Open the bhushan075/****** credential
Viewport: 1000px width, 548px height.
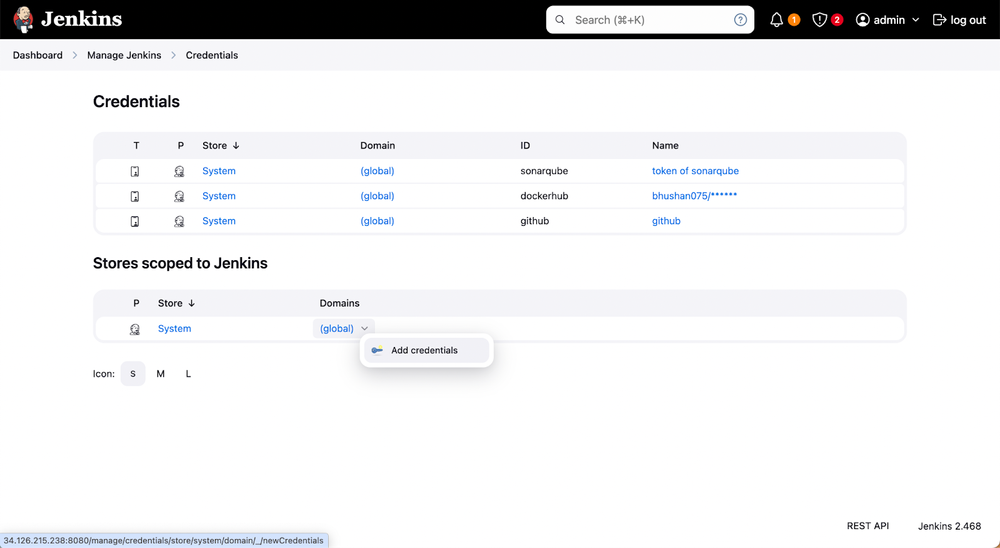click(x=694, y=196)
